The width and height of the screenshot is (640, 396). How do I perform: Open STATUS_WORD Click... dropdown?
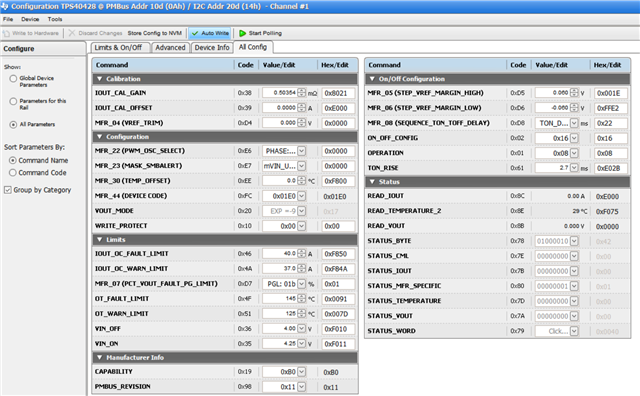tap(574, 331)
